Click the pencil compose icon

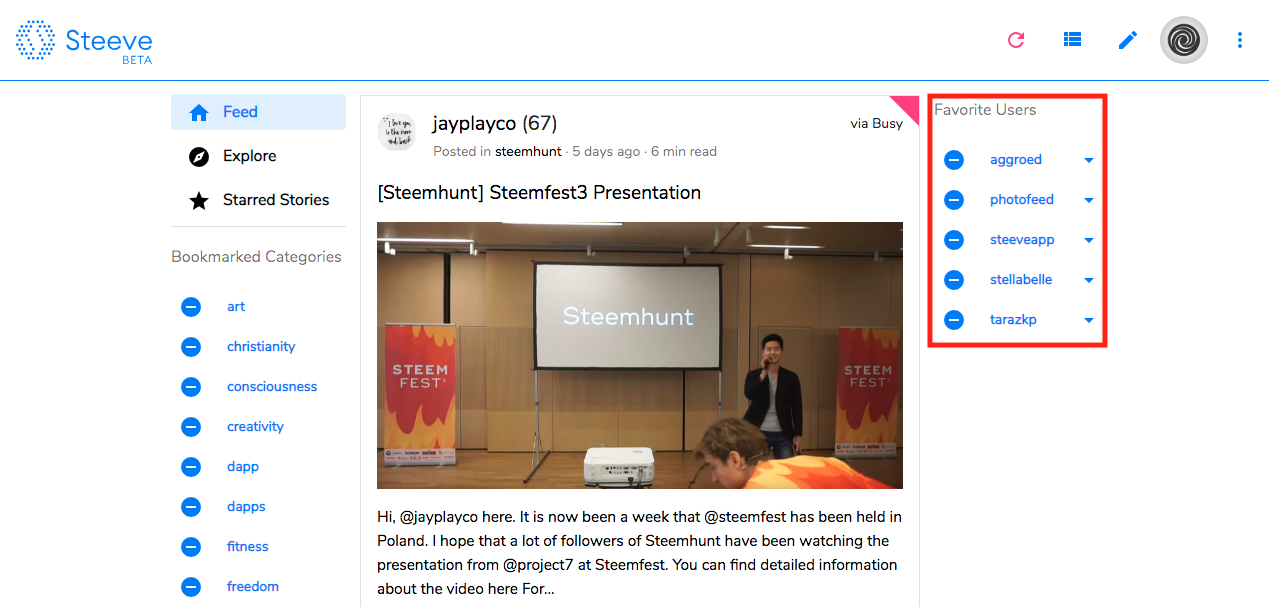tap(1128, 40)
